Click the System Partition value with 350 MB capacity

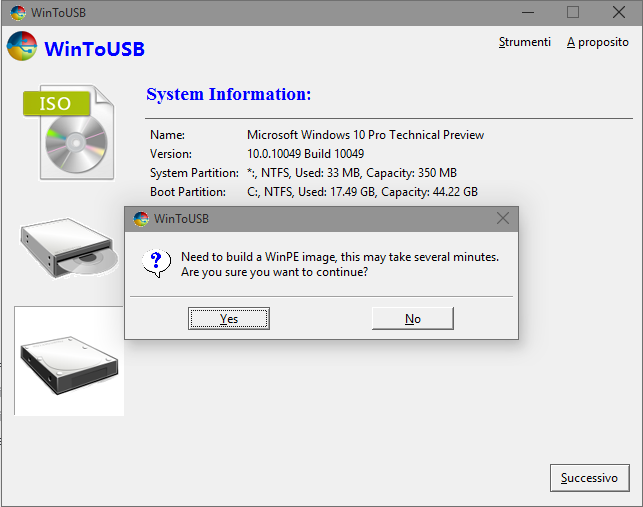pos(352,173)
